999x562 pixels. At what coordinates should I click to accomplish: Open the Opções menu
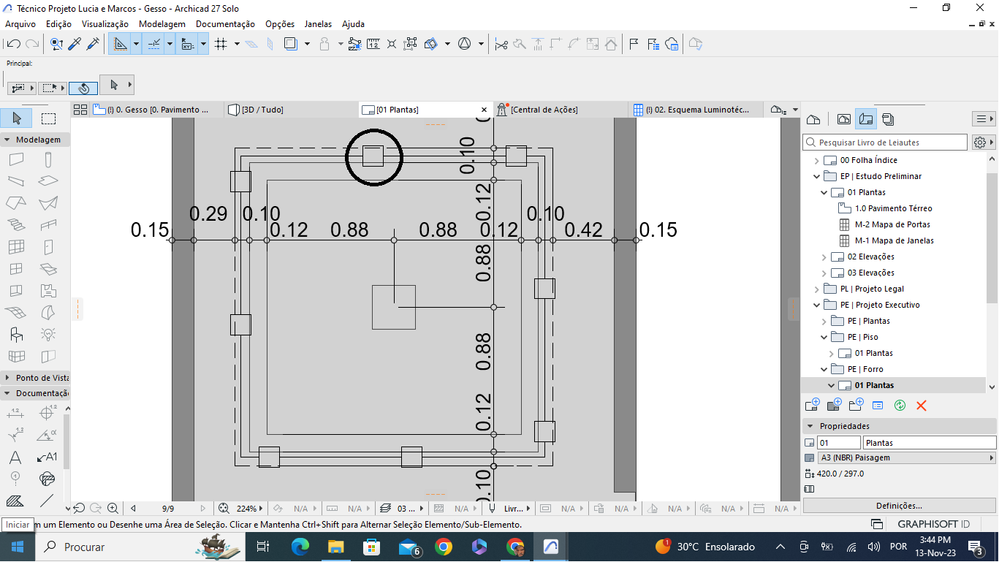[x=280, y=24]
